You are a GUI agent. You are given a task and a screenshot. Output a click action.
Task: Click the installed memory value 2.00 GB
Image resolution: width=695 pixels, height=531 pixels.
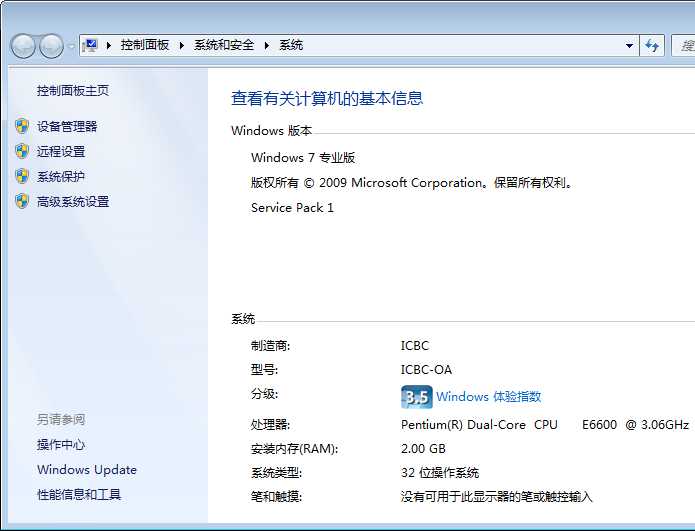423,448
